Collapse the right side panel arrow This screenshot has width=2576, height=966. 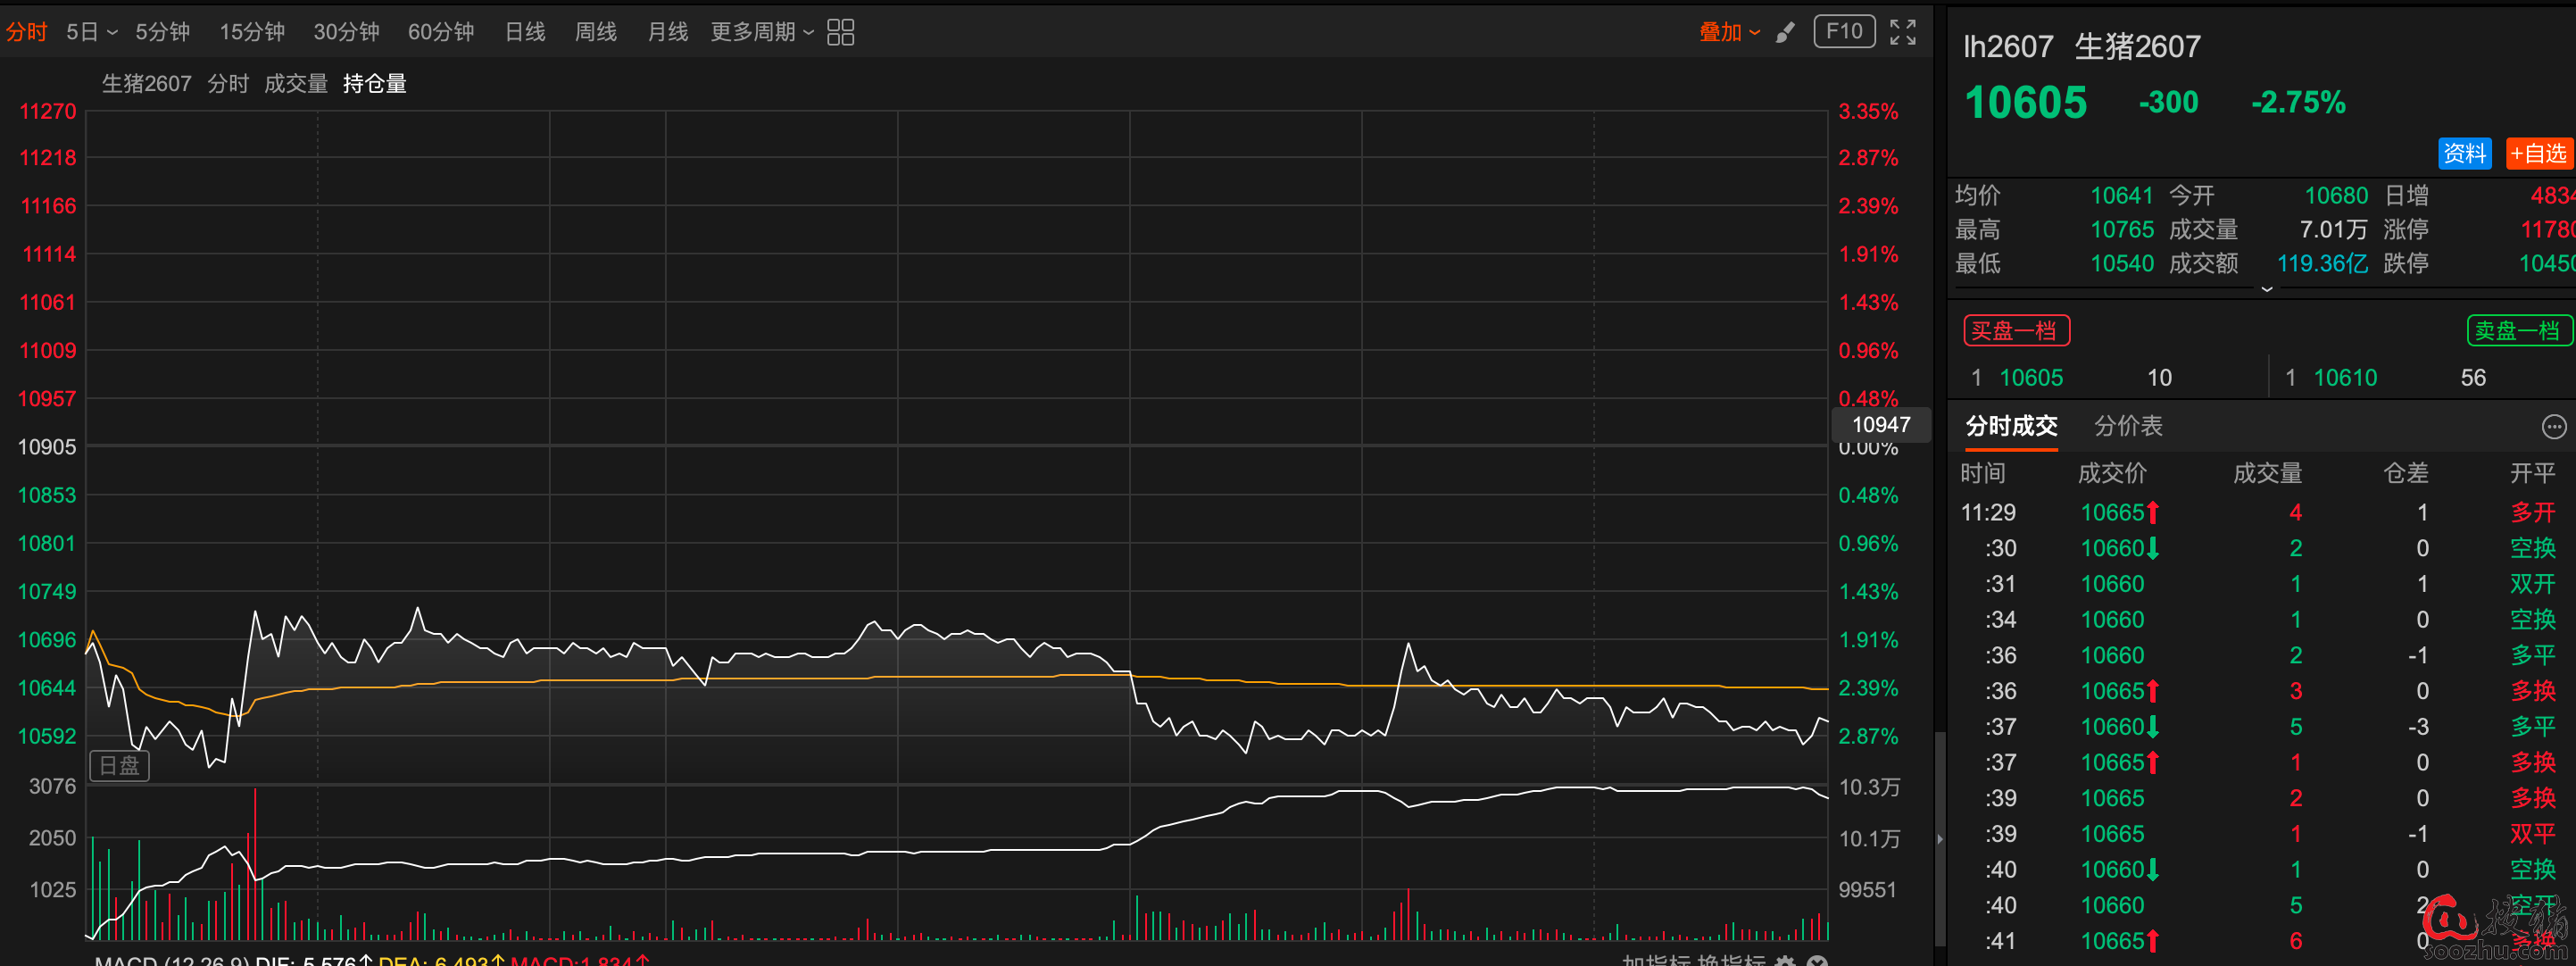pos(1939,839)
